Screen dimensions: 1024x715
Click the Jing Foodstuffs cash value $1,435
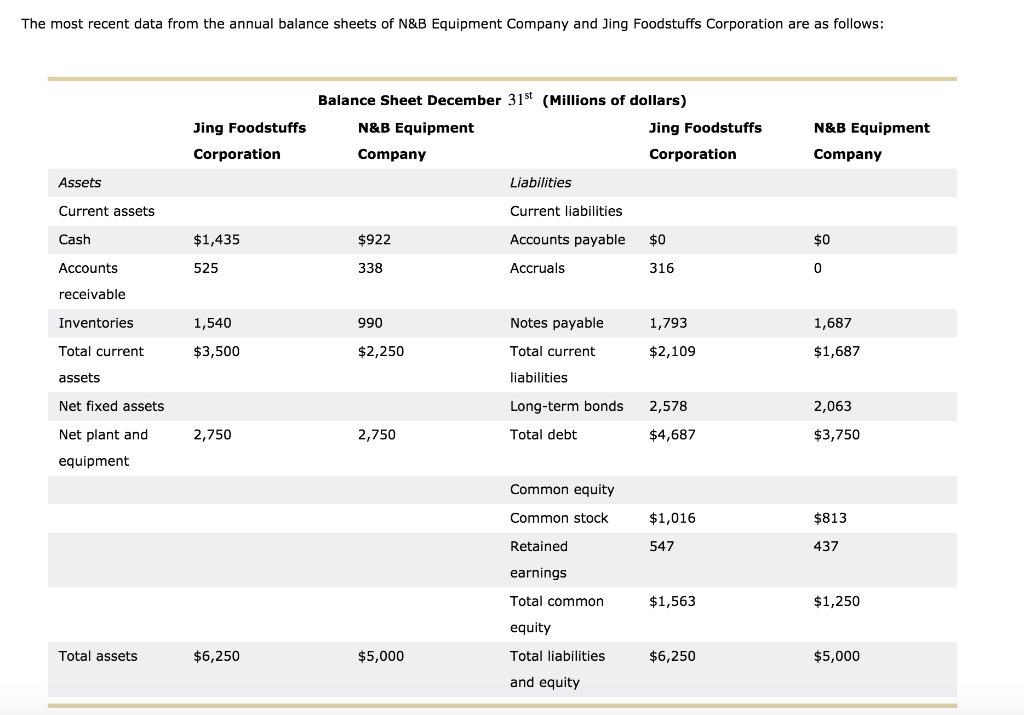tap(216, 240)
